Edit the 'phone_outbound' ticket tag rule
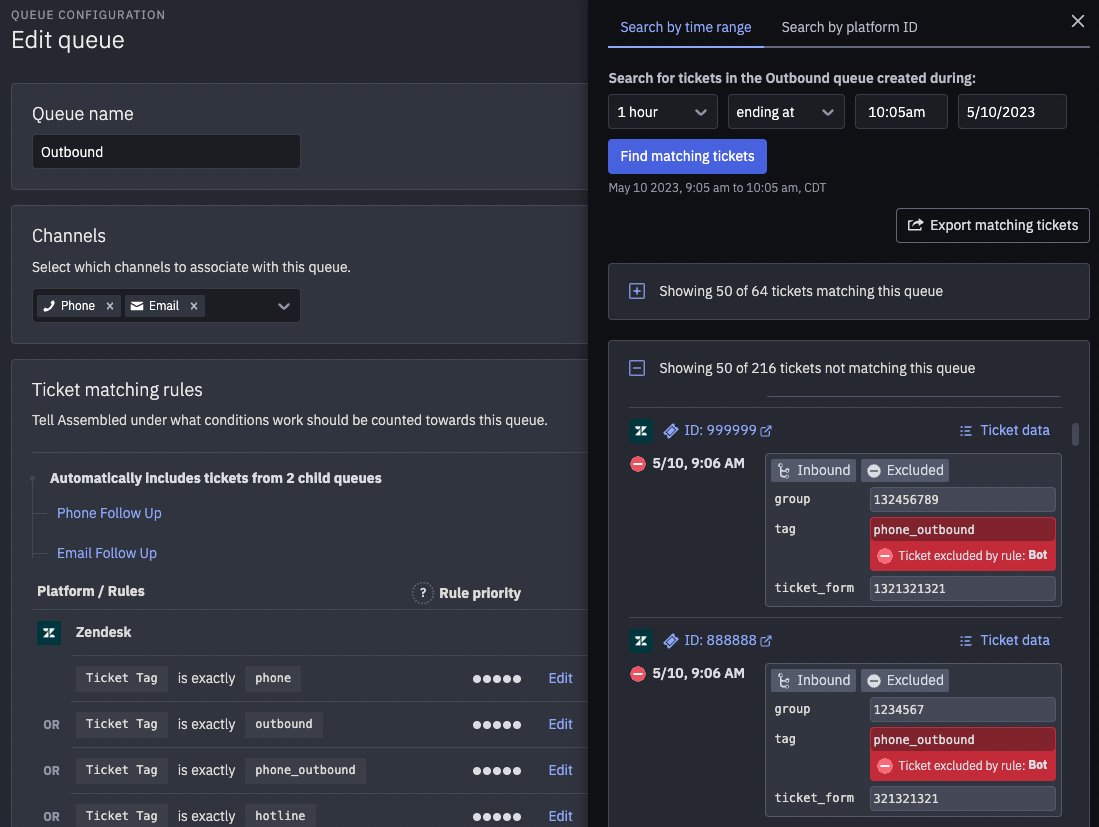1099x827 pixels. 560,770
